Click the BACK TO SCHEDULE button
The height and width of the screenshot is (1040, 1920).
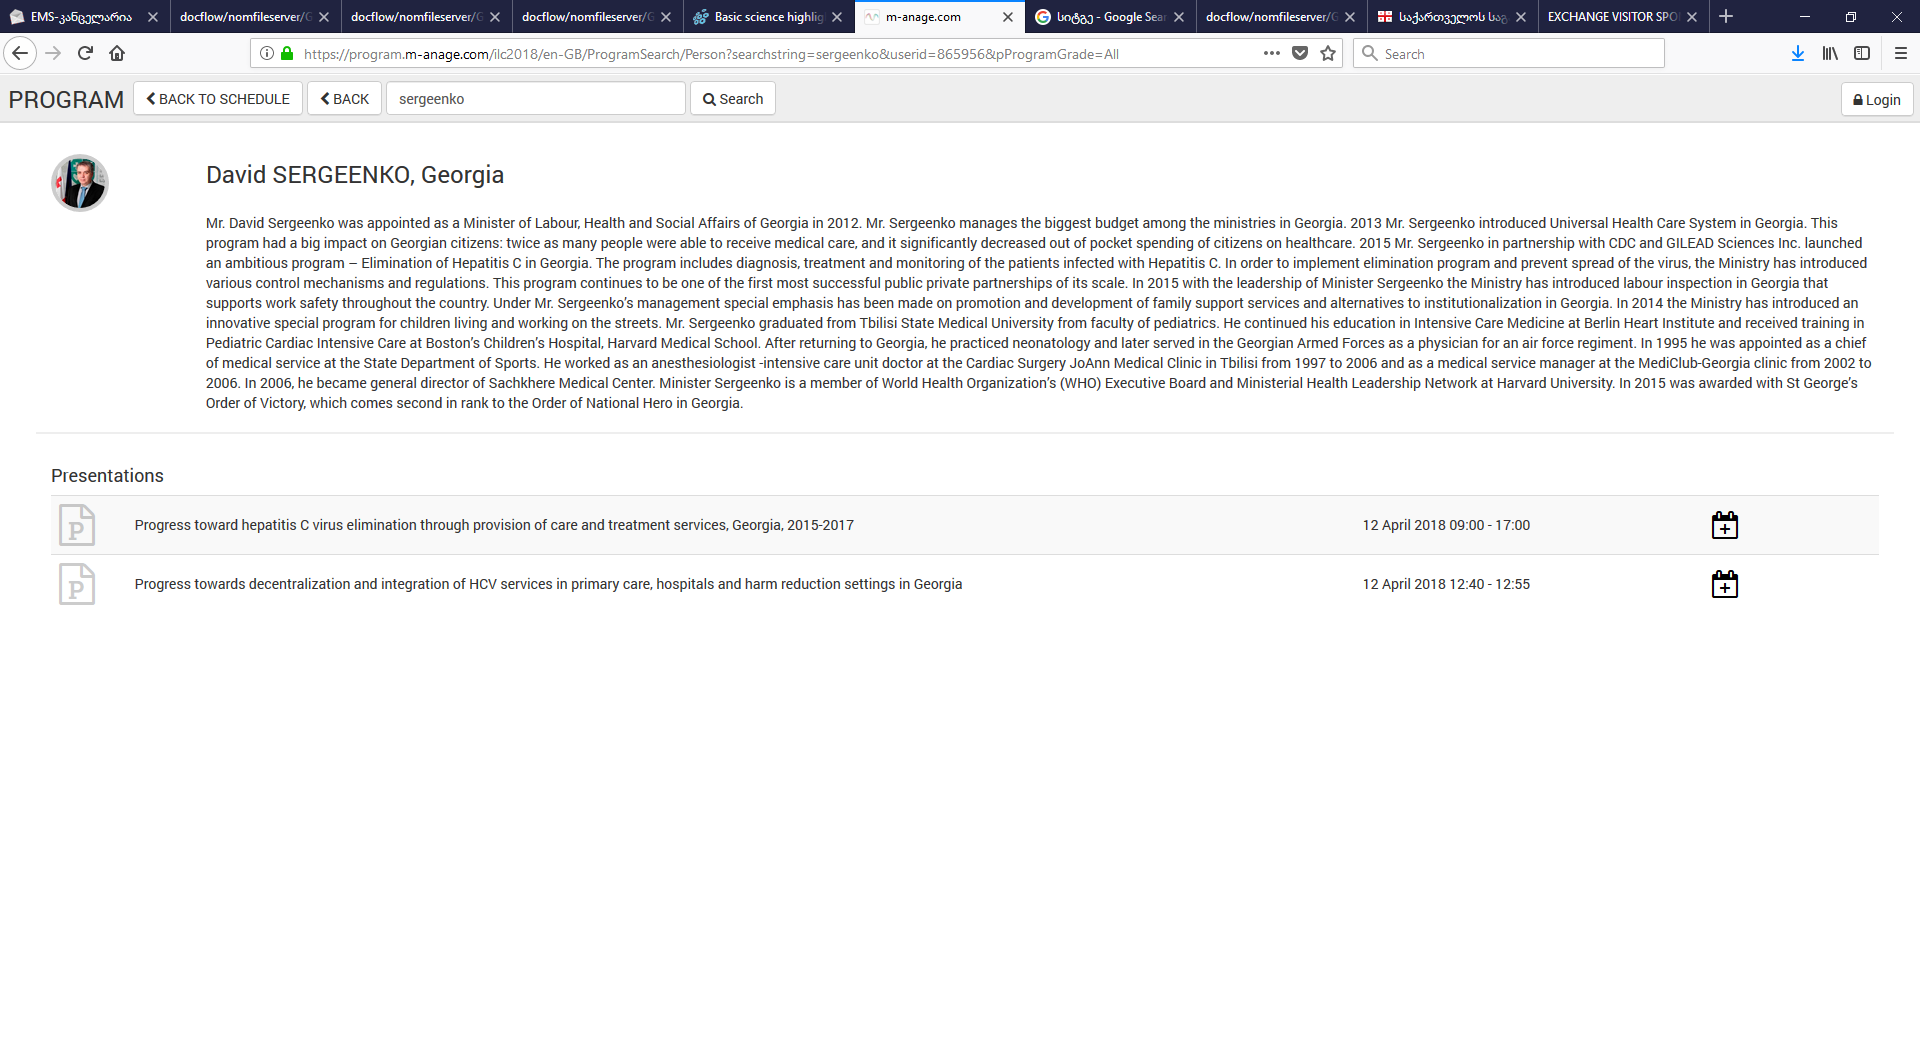pyautogui.click(x=218, y=99)
